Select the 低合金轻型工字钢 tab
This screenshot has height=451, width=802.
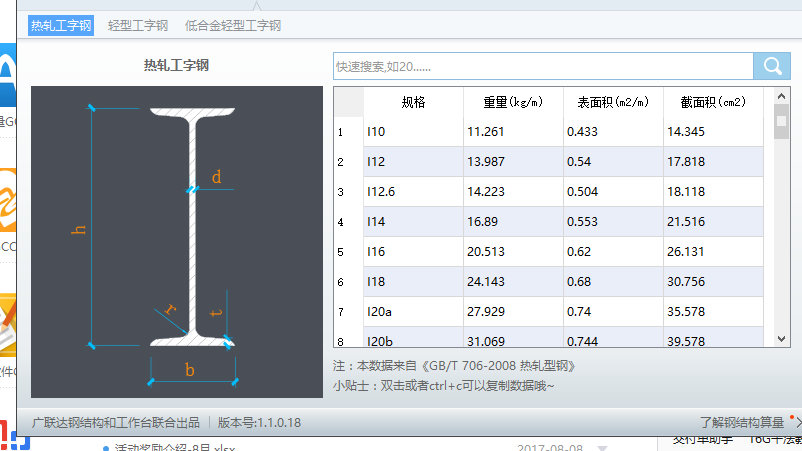coord(233,26)
